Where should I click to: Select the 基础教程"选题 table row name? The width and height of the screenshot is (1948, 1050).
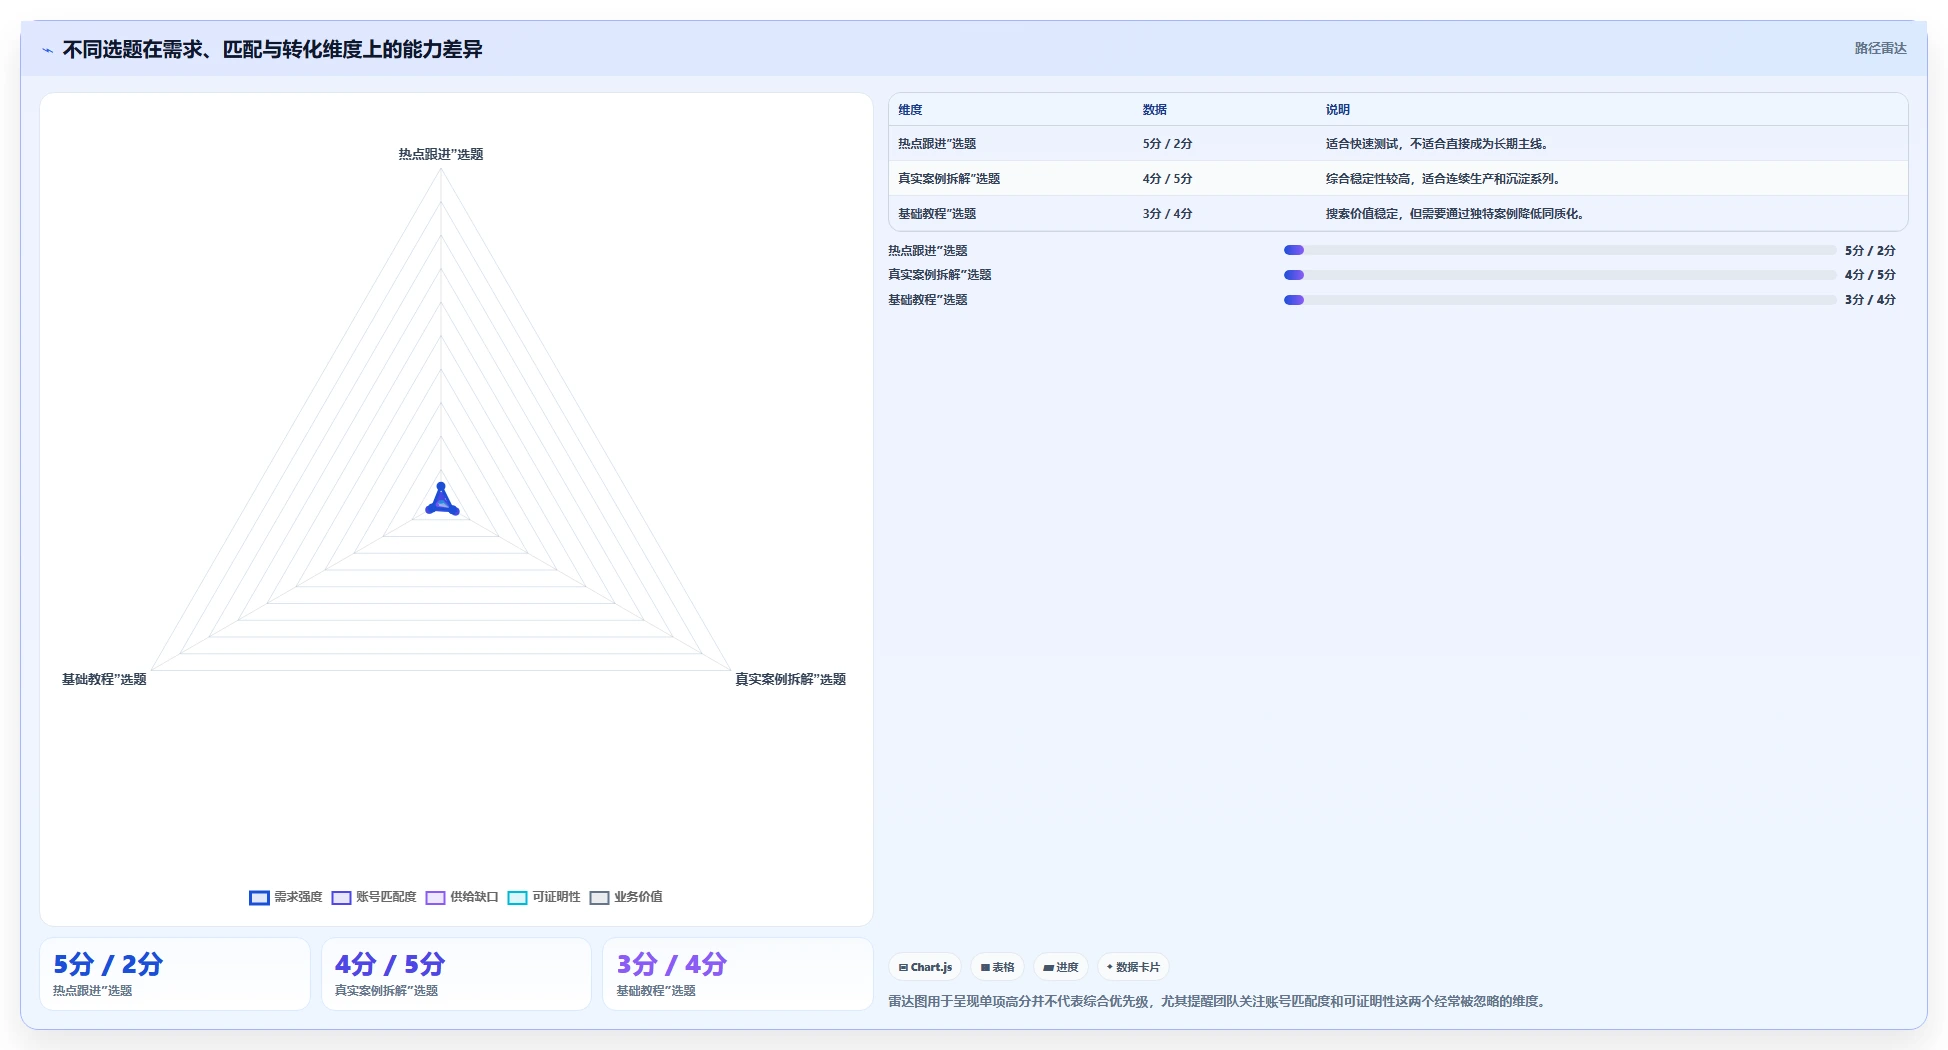pos(937,214)
